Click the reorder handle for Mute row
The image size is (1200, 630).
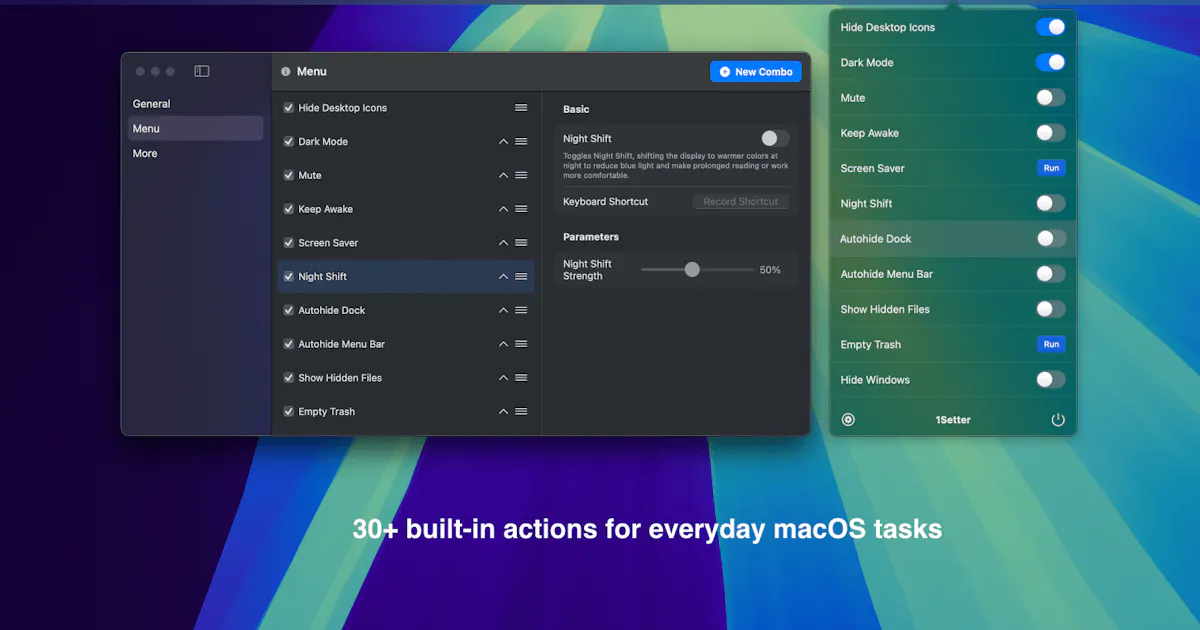pos(521,176)
